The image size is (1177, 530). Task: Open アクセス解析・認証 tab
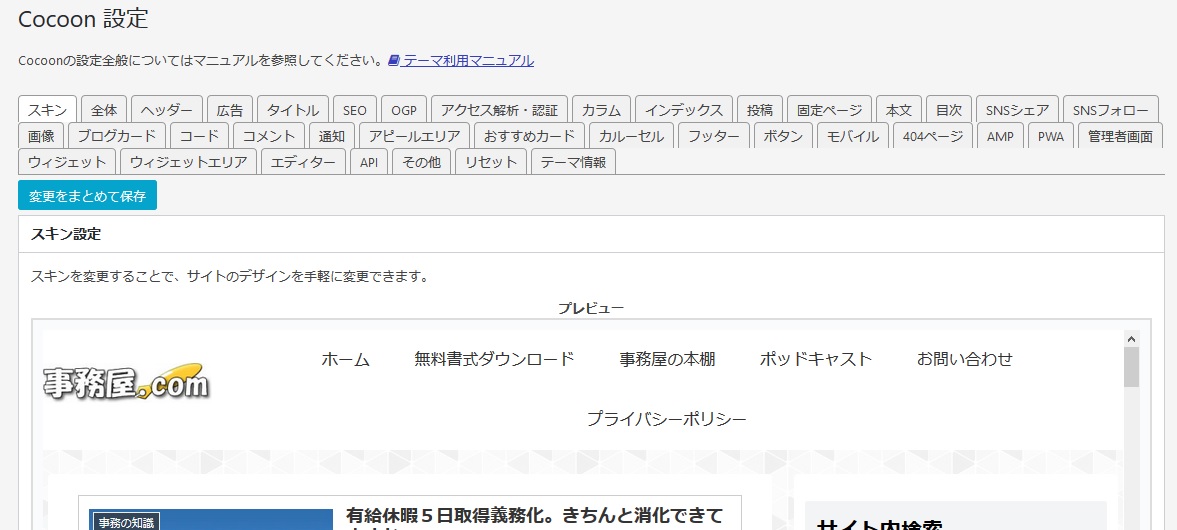[499, 110]
